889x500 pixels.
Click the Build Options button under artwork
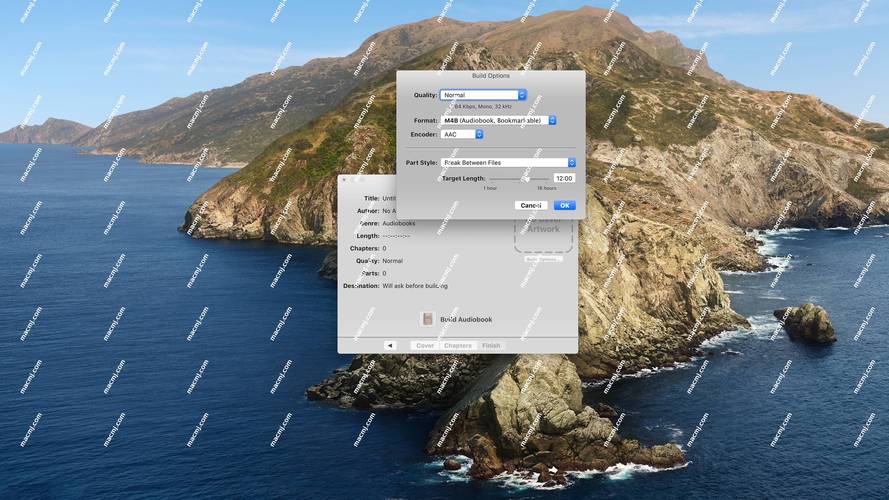point(543,259)
